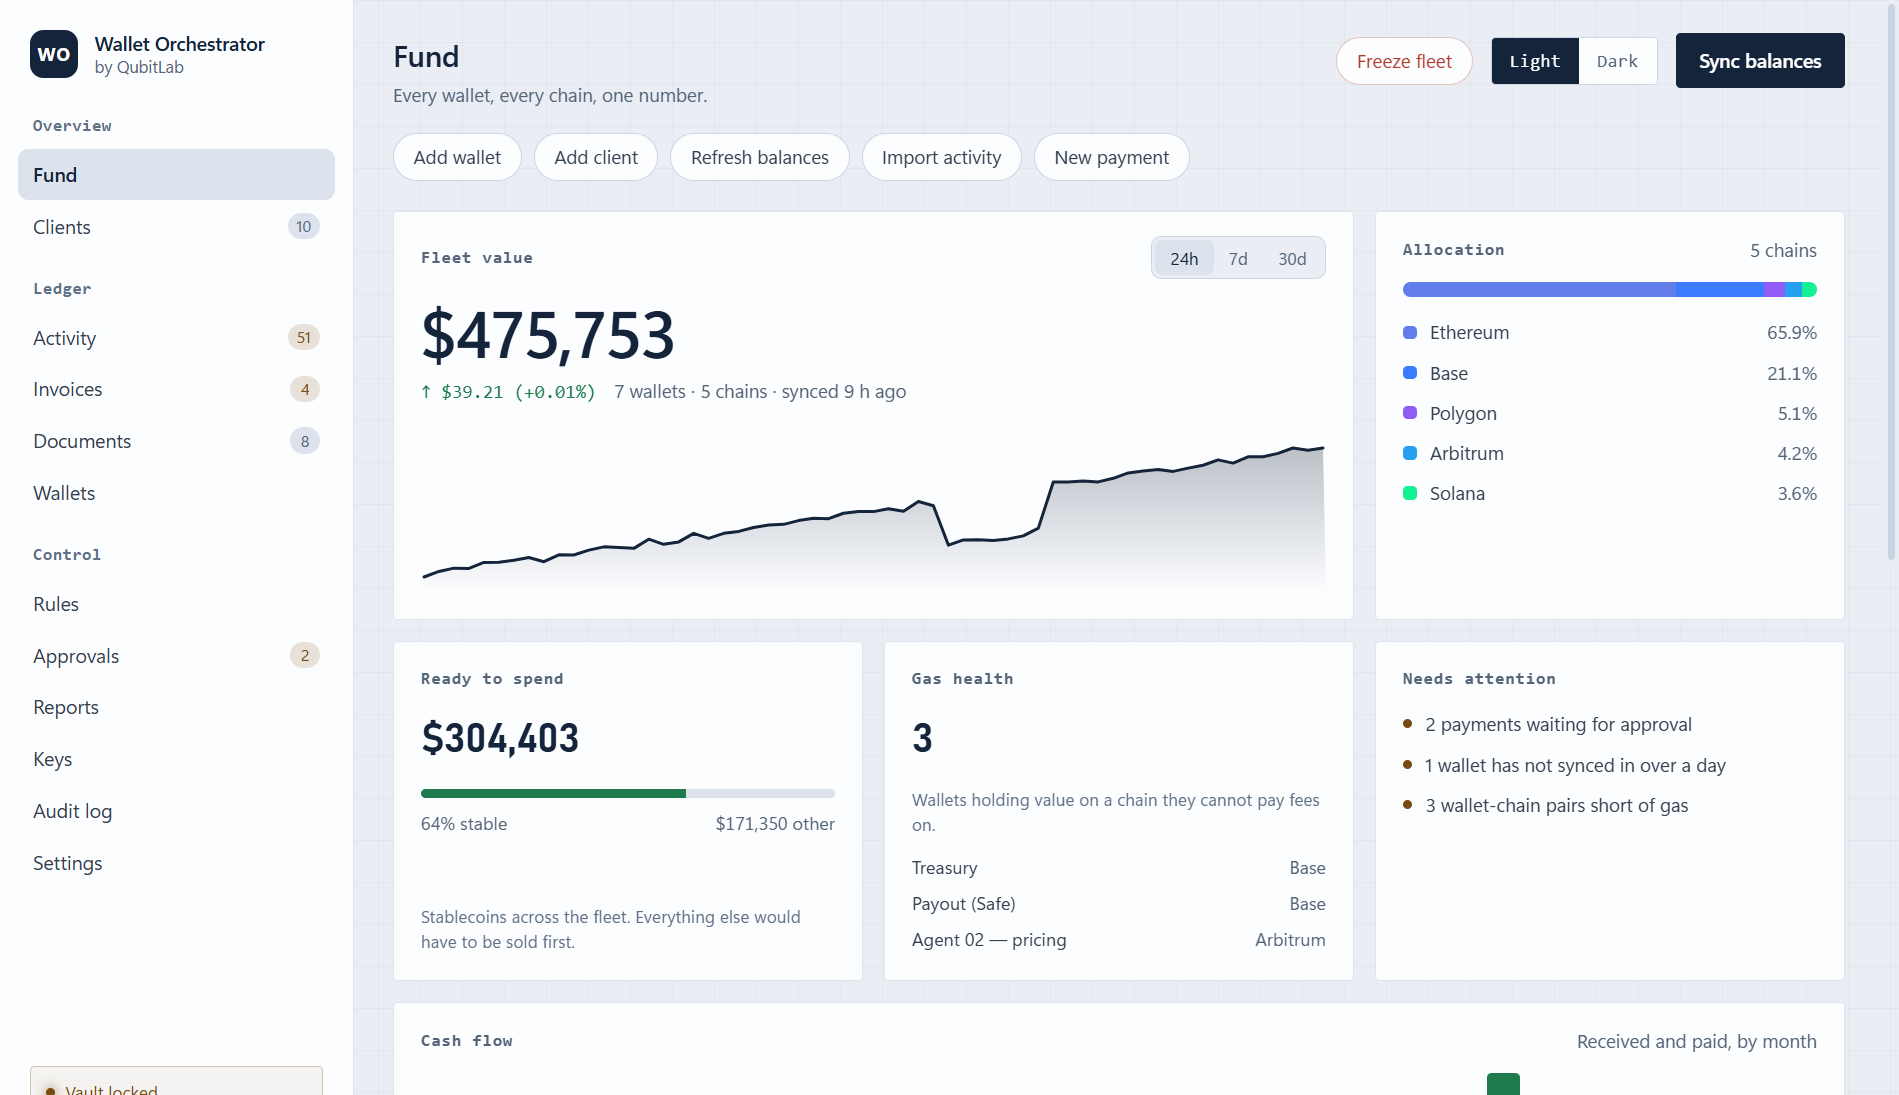
Task: Go to the Activity ledger
Action: pyautogui.click(x=176, y=338)
